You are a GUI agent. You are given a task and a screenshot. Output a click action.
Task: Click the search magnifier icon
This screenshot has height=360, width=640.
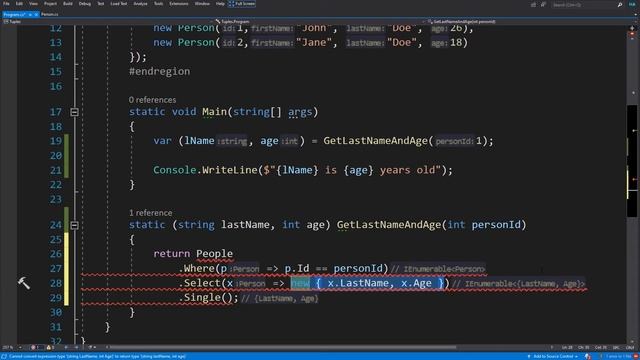coord(620,4)
